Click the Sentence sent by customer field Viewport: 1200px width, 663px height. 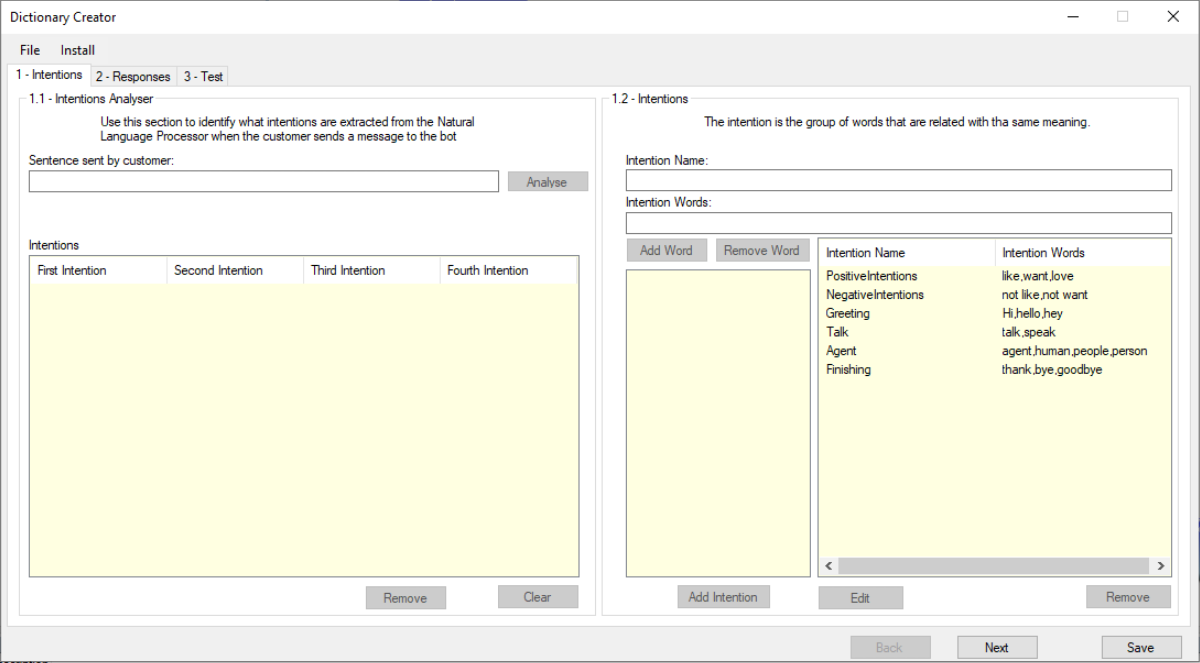[x=263, y=182]
